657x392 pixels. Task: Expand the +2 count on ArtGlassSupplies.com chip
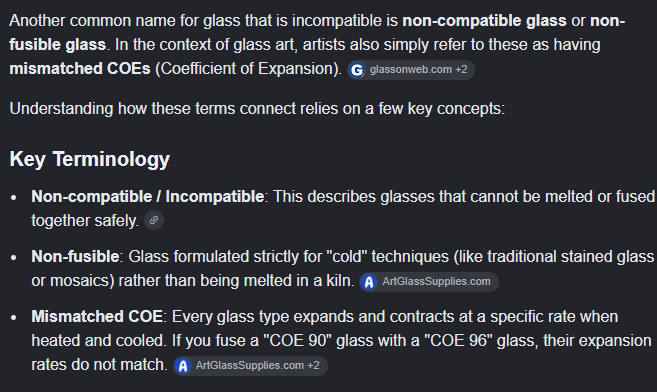point(313,366)
